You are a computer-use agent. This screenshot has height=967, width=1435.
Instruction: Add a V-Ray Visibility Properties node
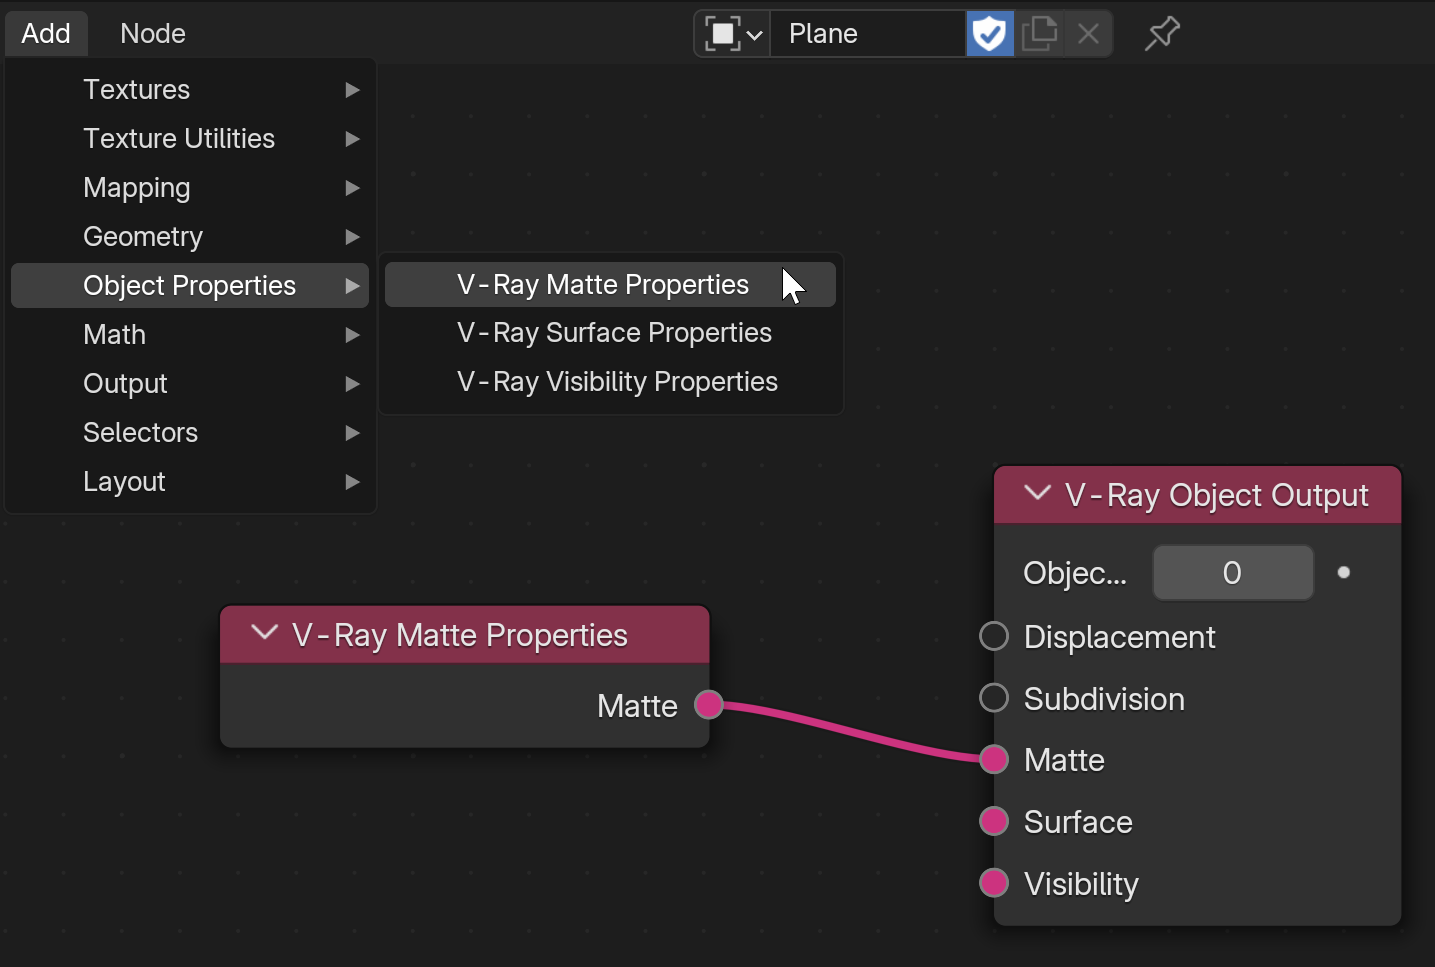tap(610, 382)
